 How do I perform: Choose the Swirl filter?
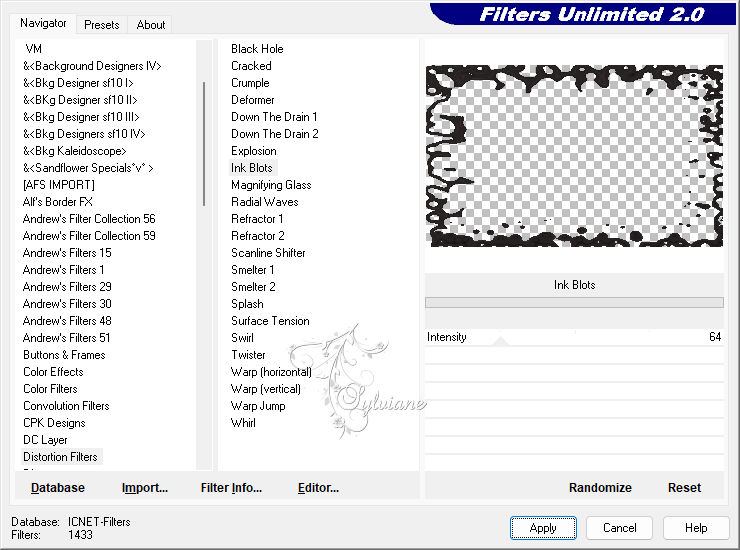(242, 338)
